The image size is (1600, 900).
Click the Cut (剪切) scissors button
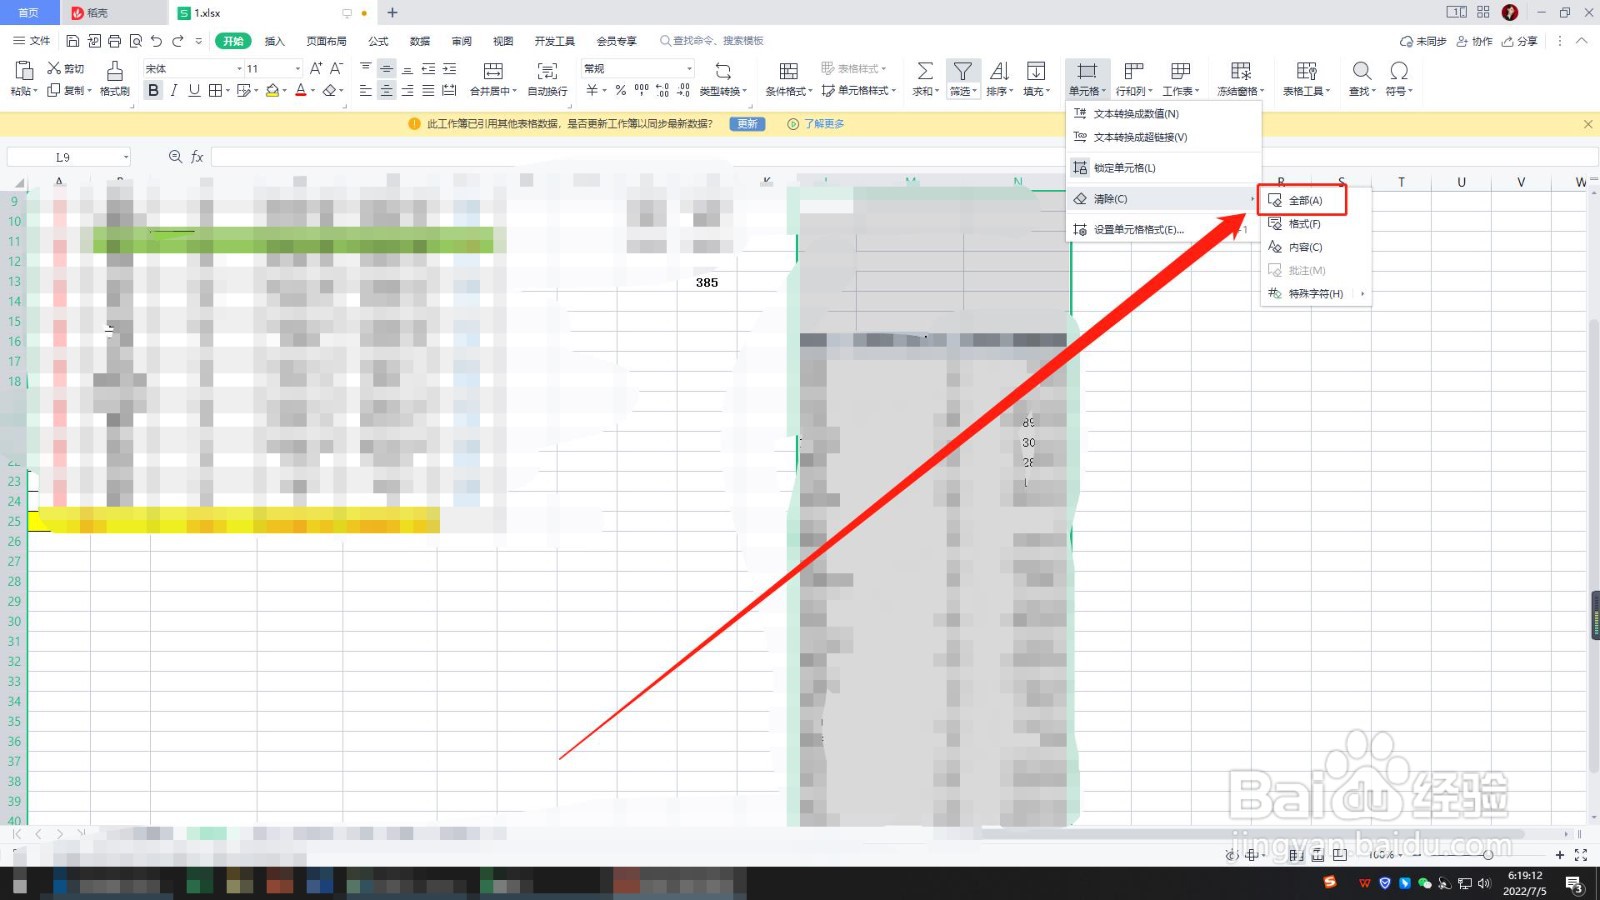[x=66, y=68]
